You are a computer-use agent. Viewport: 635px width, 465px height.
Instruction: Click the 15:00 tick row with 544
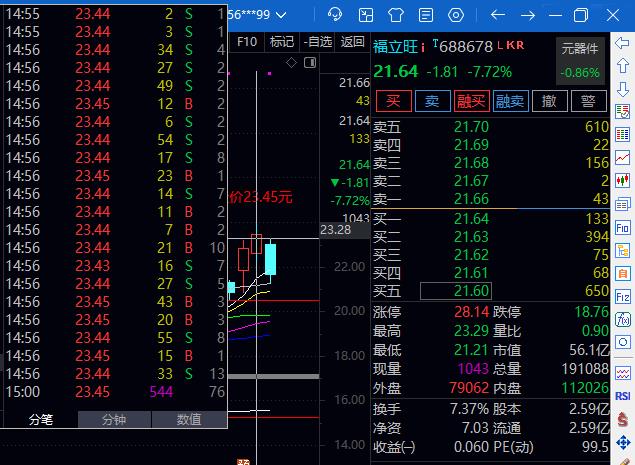pos(115,392)
